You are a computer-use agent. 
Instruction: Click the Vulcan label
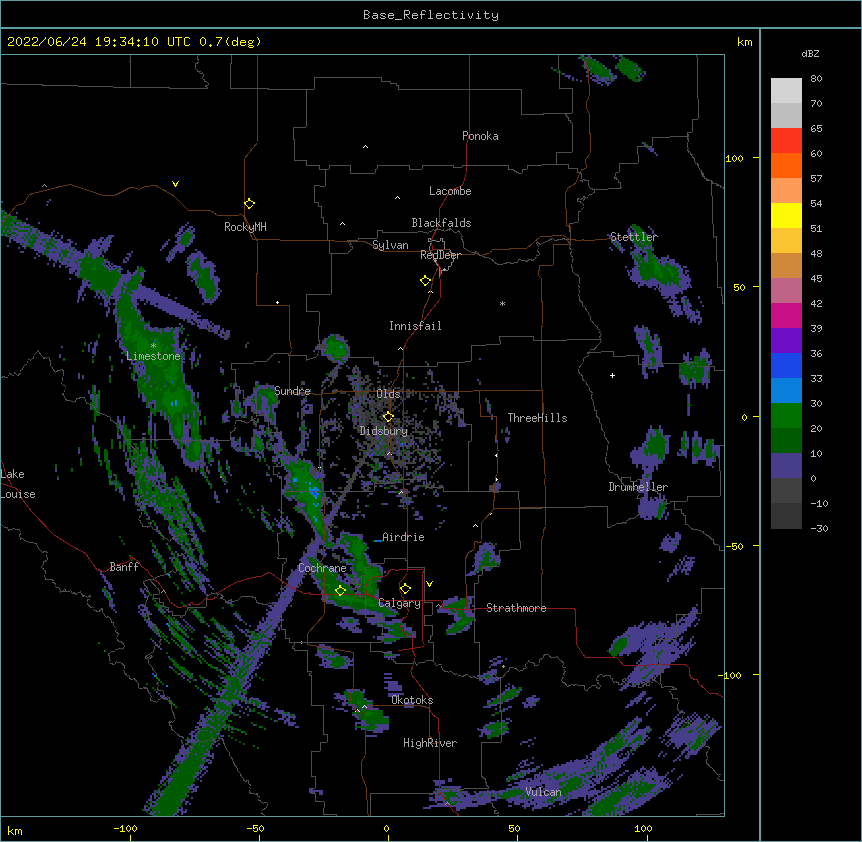[543, 792]
